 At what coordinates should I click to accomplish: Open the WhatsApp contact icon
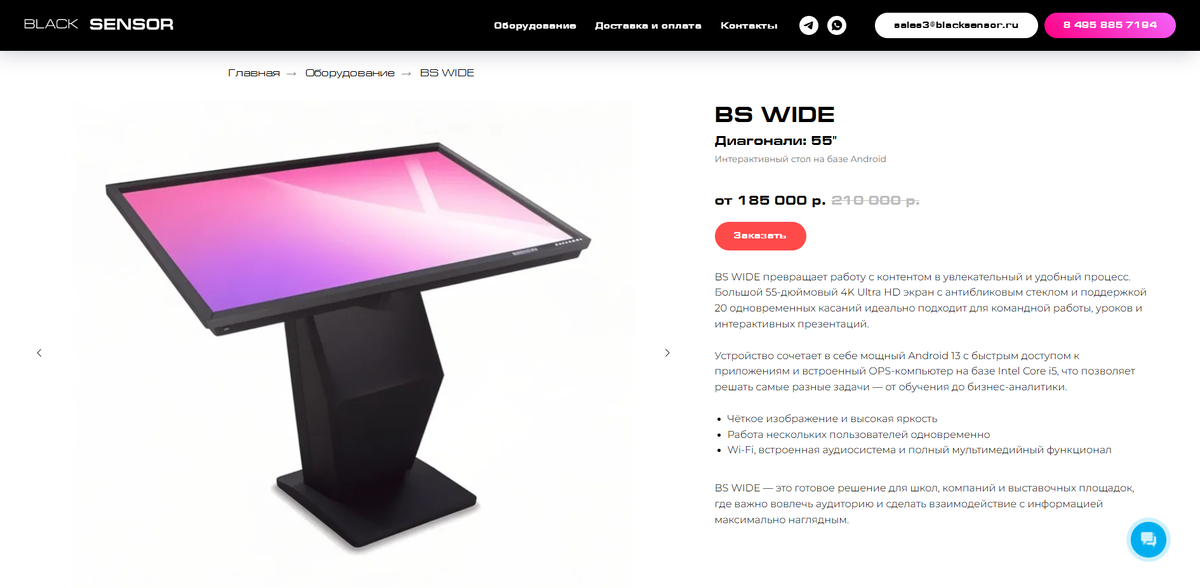(x=836, y=25)
